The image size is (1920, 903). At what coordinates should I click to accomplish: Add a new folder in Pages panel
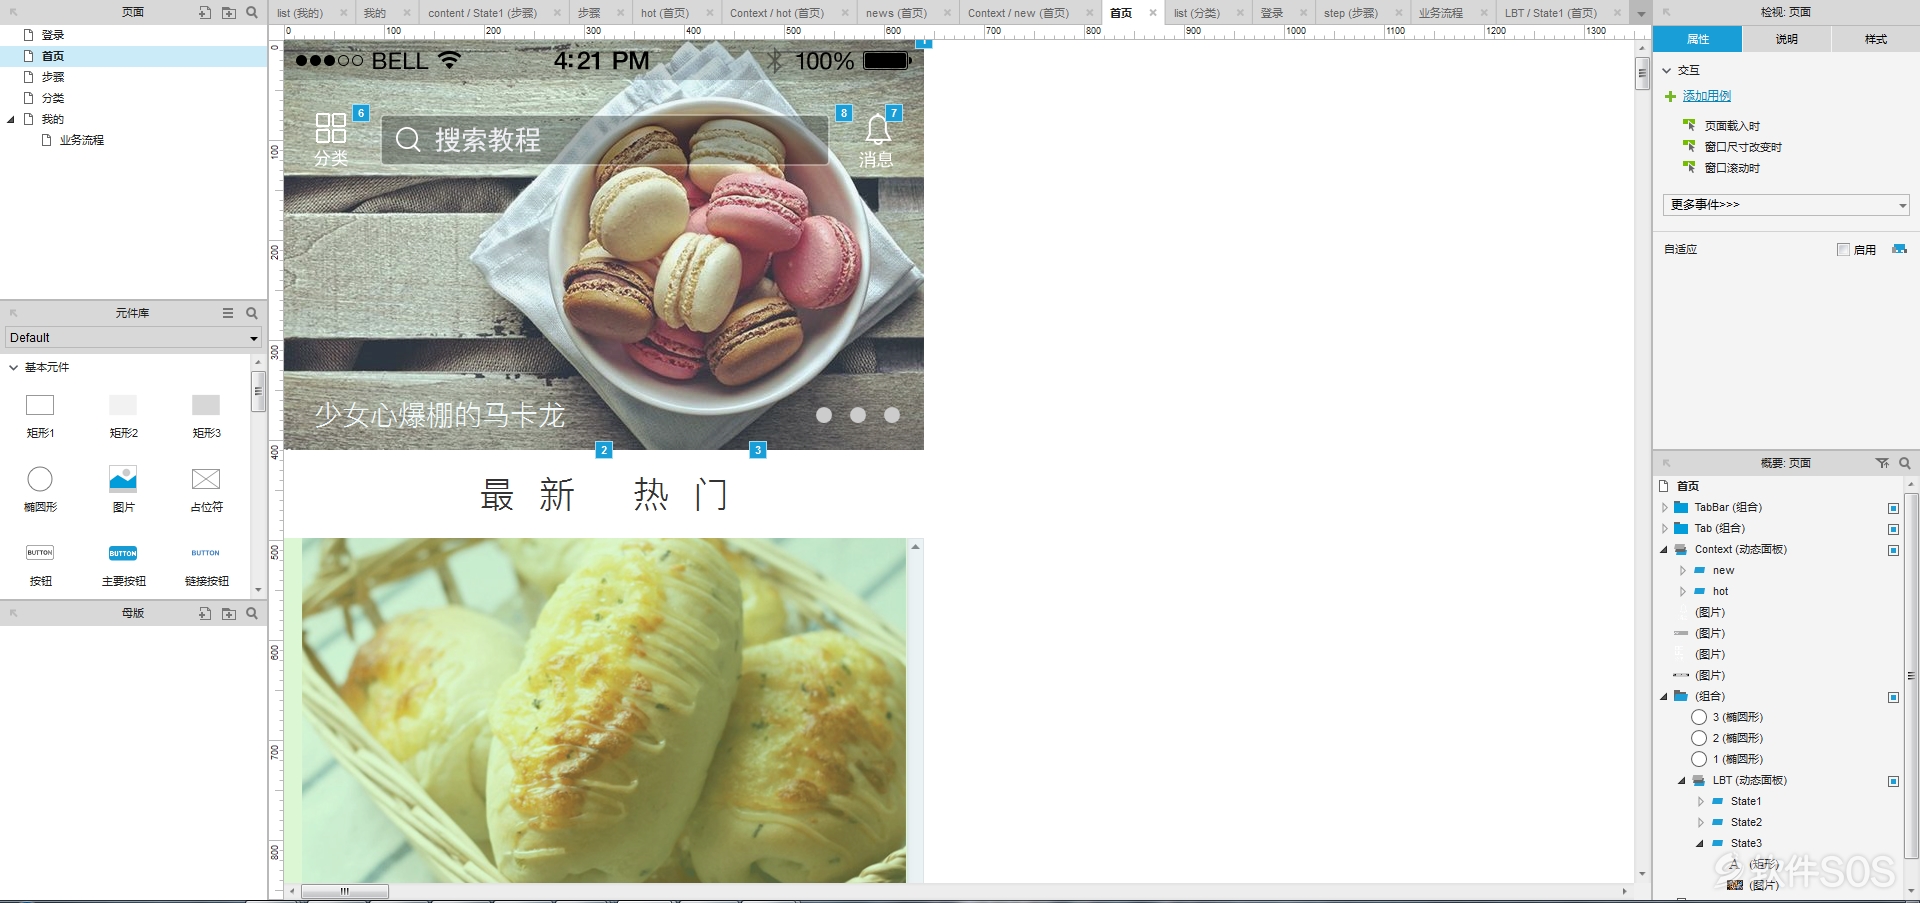click(229, 13)
